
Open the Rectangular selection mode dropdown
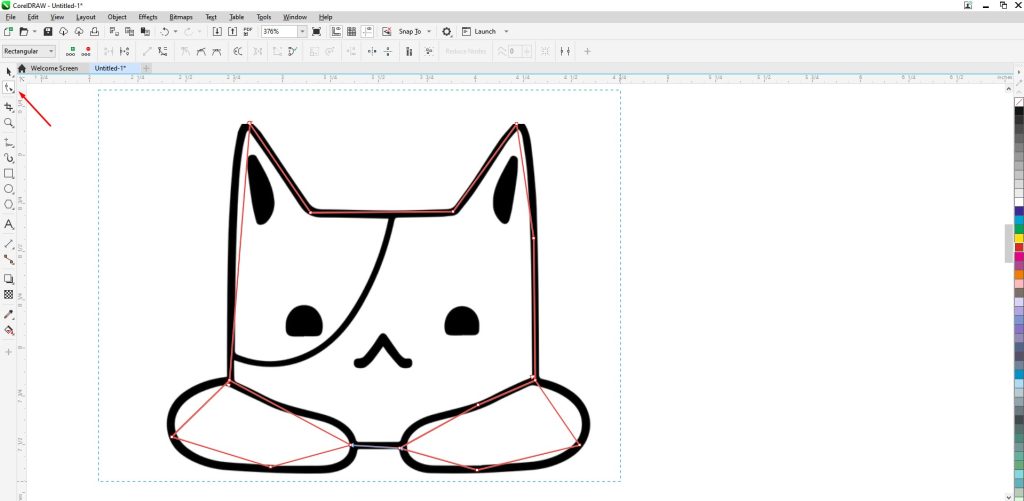(29, 51)
